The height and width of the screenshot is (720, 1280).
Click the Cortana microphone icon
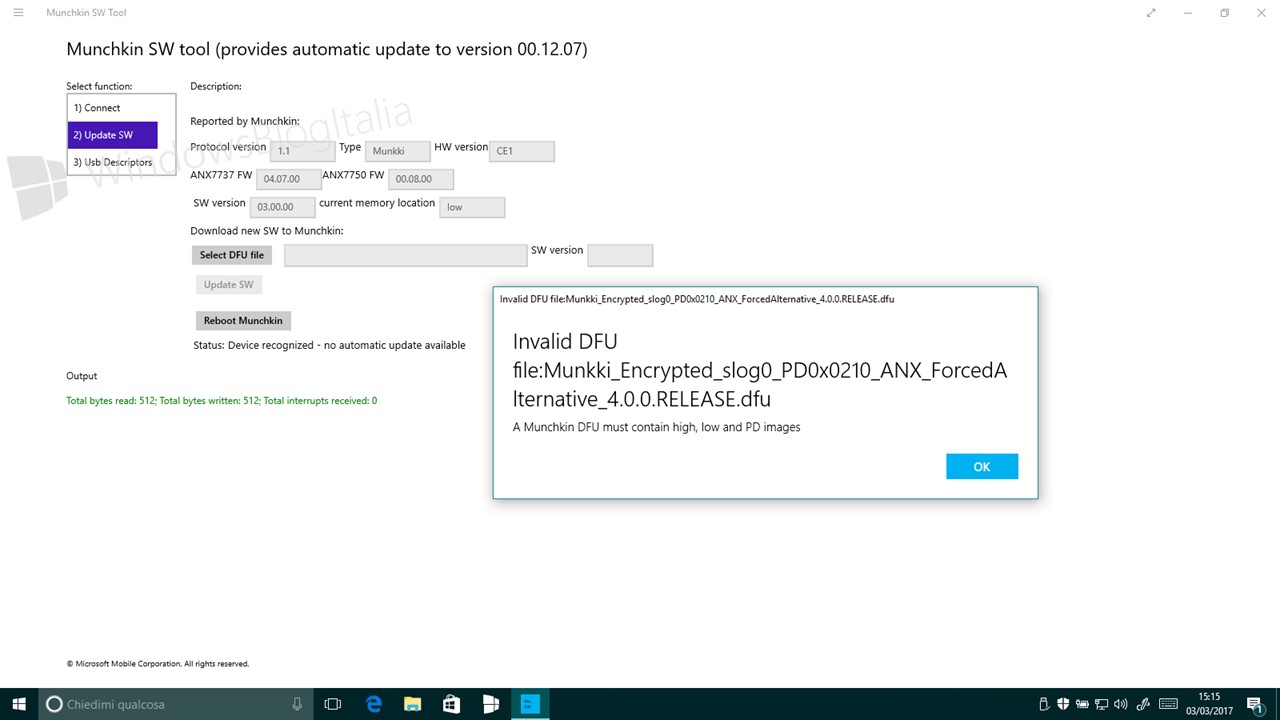pyautogui.click(x=297, y=704)
